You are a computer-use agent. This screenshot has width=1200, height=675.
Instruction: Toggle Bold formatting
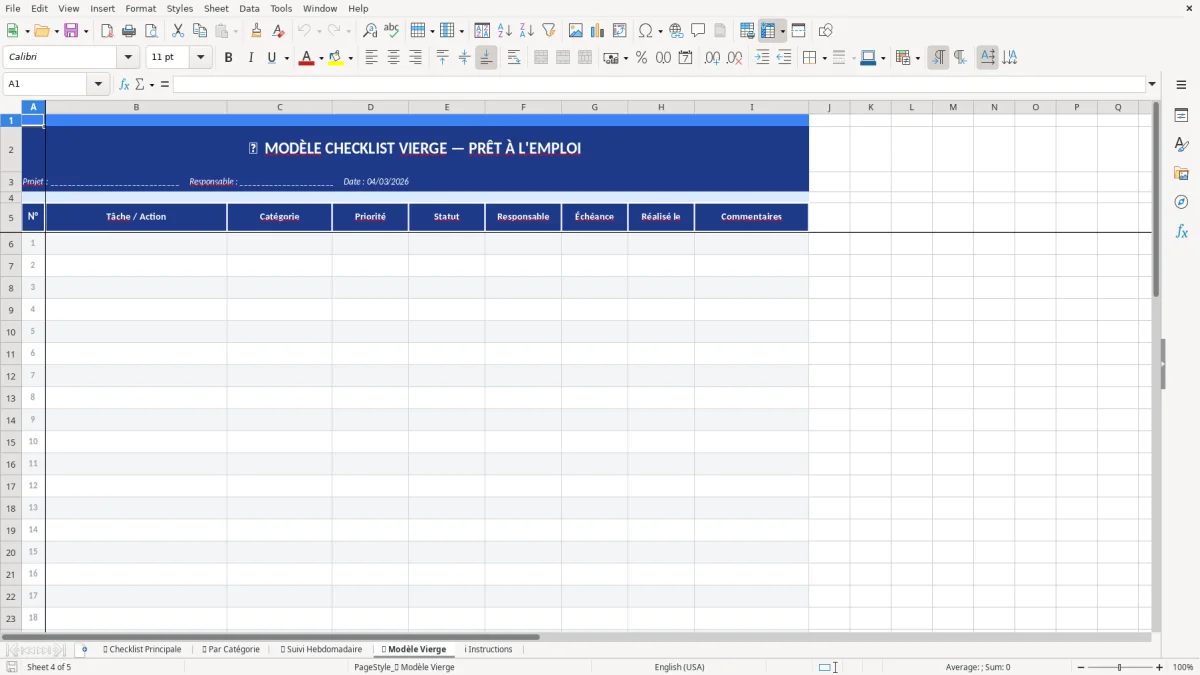228,58
